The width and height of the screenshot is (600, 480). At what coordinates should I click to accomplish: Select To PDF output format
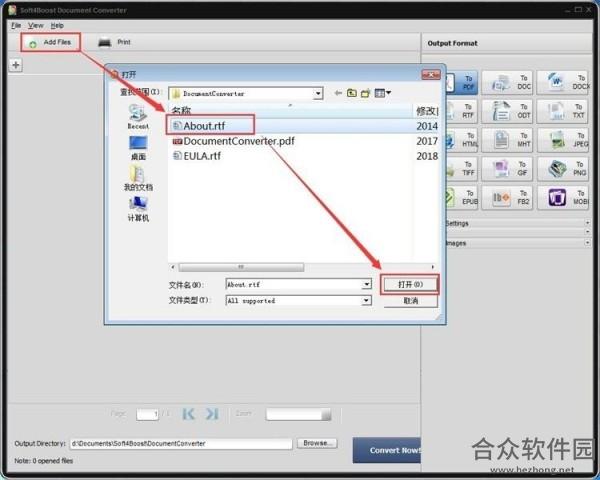[x=461, y=83]
